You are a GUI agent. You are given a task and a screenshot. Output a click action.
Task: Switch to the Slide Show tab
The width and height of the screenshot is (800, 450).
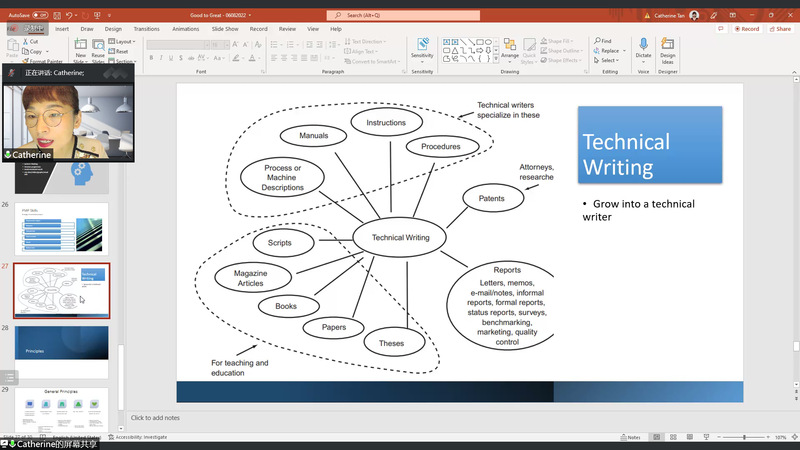pos(225,29)
